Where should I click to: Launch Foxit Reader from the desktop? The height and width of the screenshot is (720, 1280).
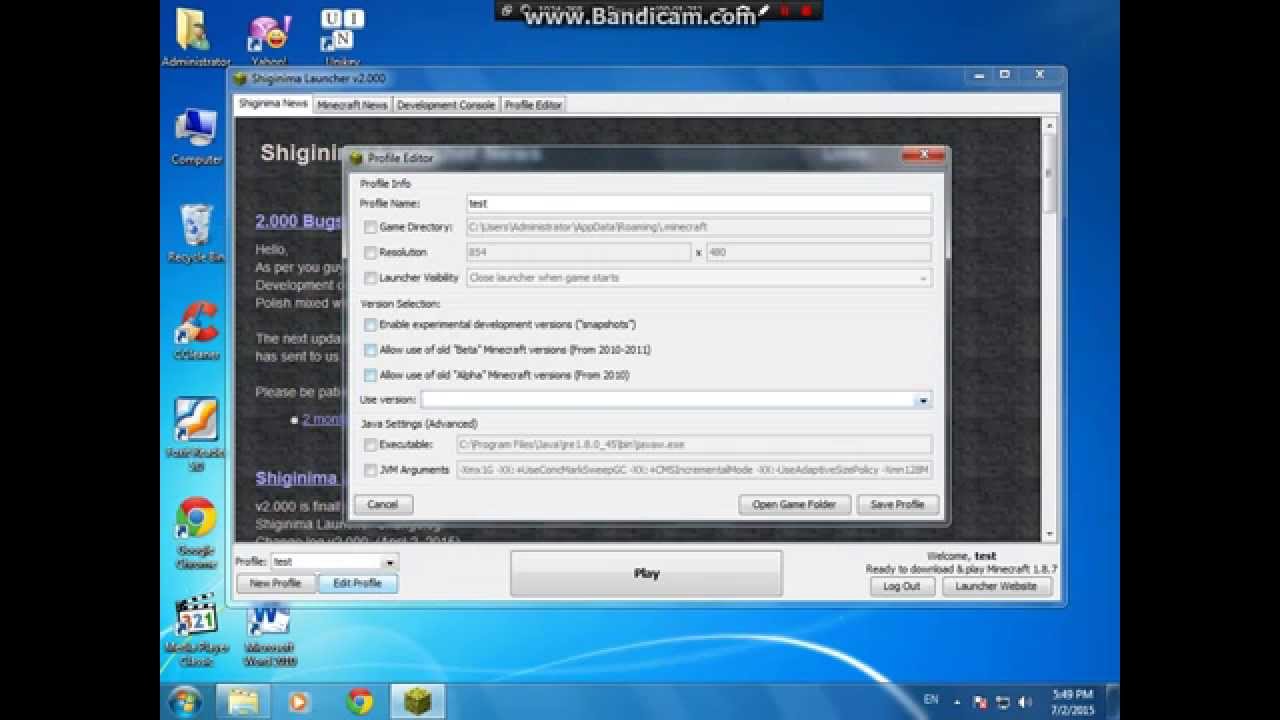[x=196, y=433]
